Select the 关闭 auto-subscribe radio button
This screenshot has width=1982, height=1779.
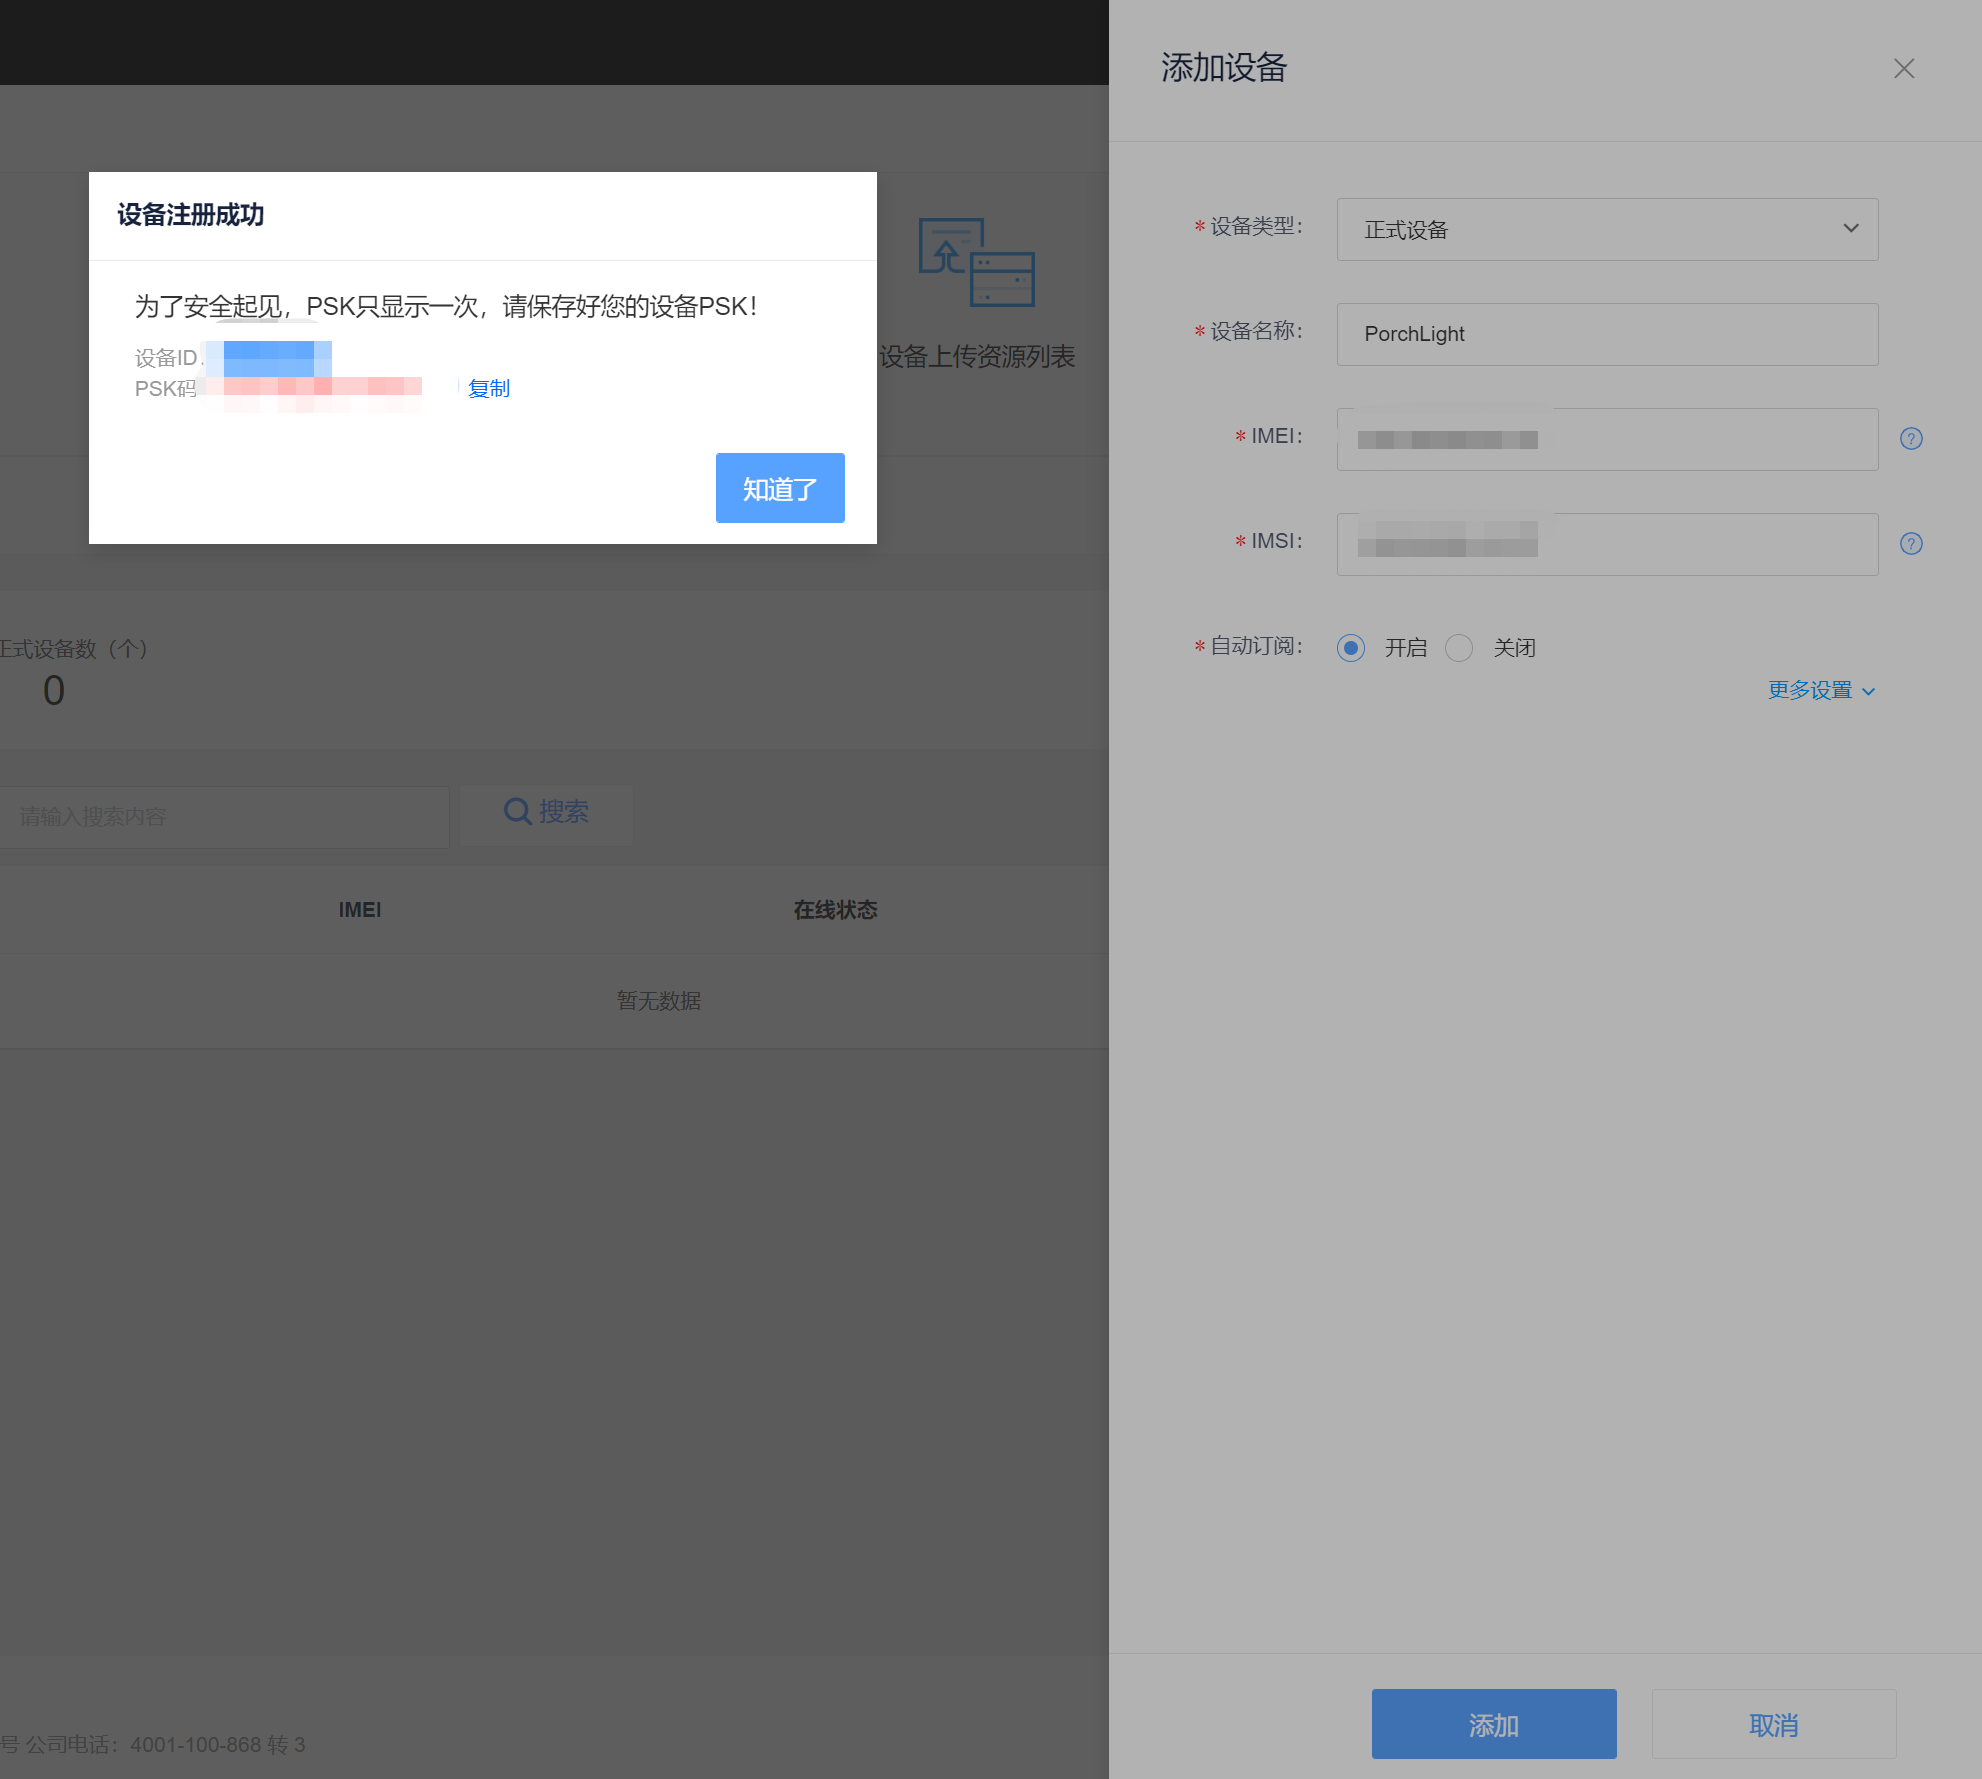coord(1459,648)
